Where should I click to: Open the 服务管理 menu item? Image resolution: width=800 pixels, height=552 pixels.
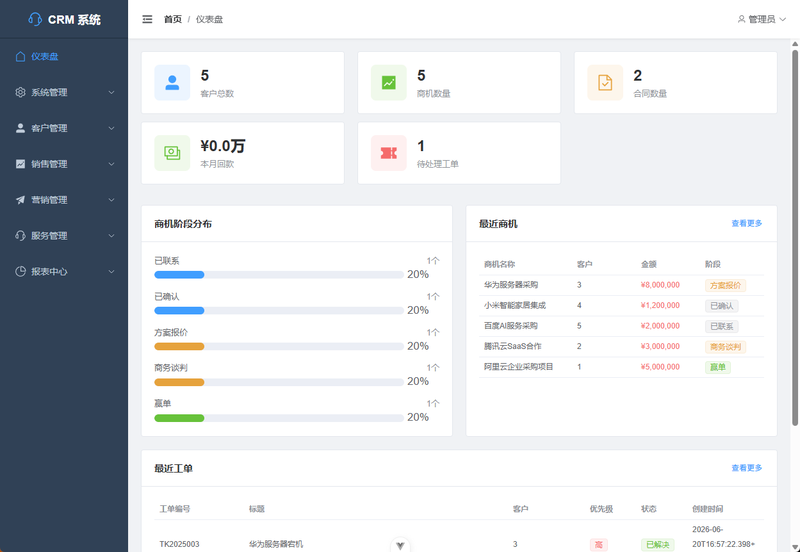pyautogui.click(x=64, y=236)
